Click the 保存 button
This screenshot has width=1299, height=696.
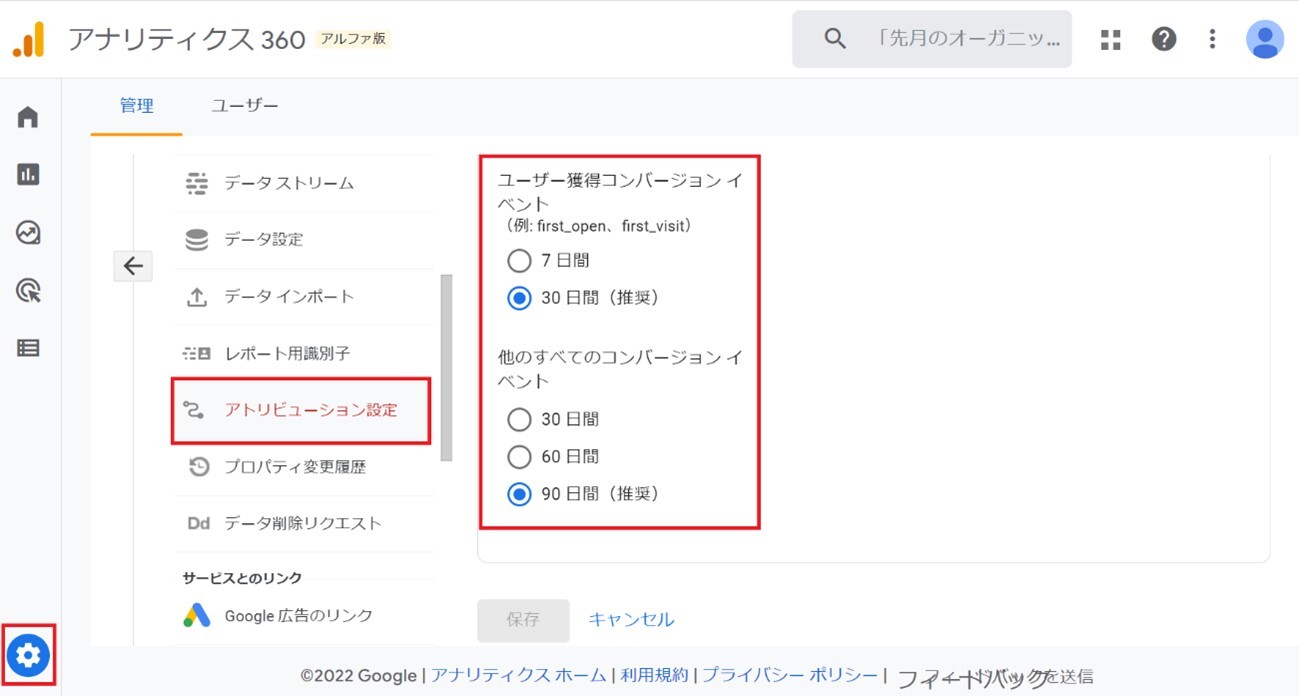click(523, 620)
